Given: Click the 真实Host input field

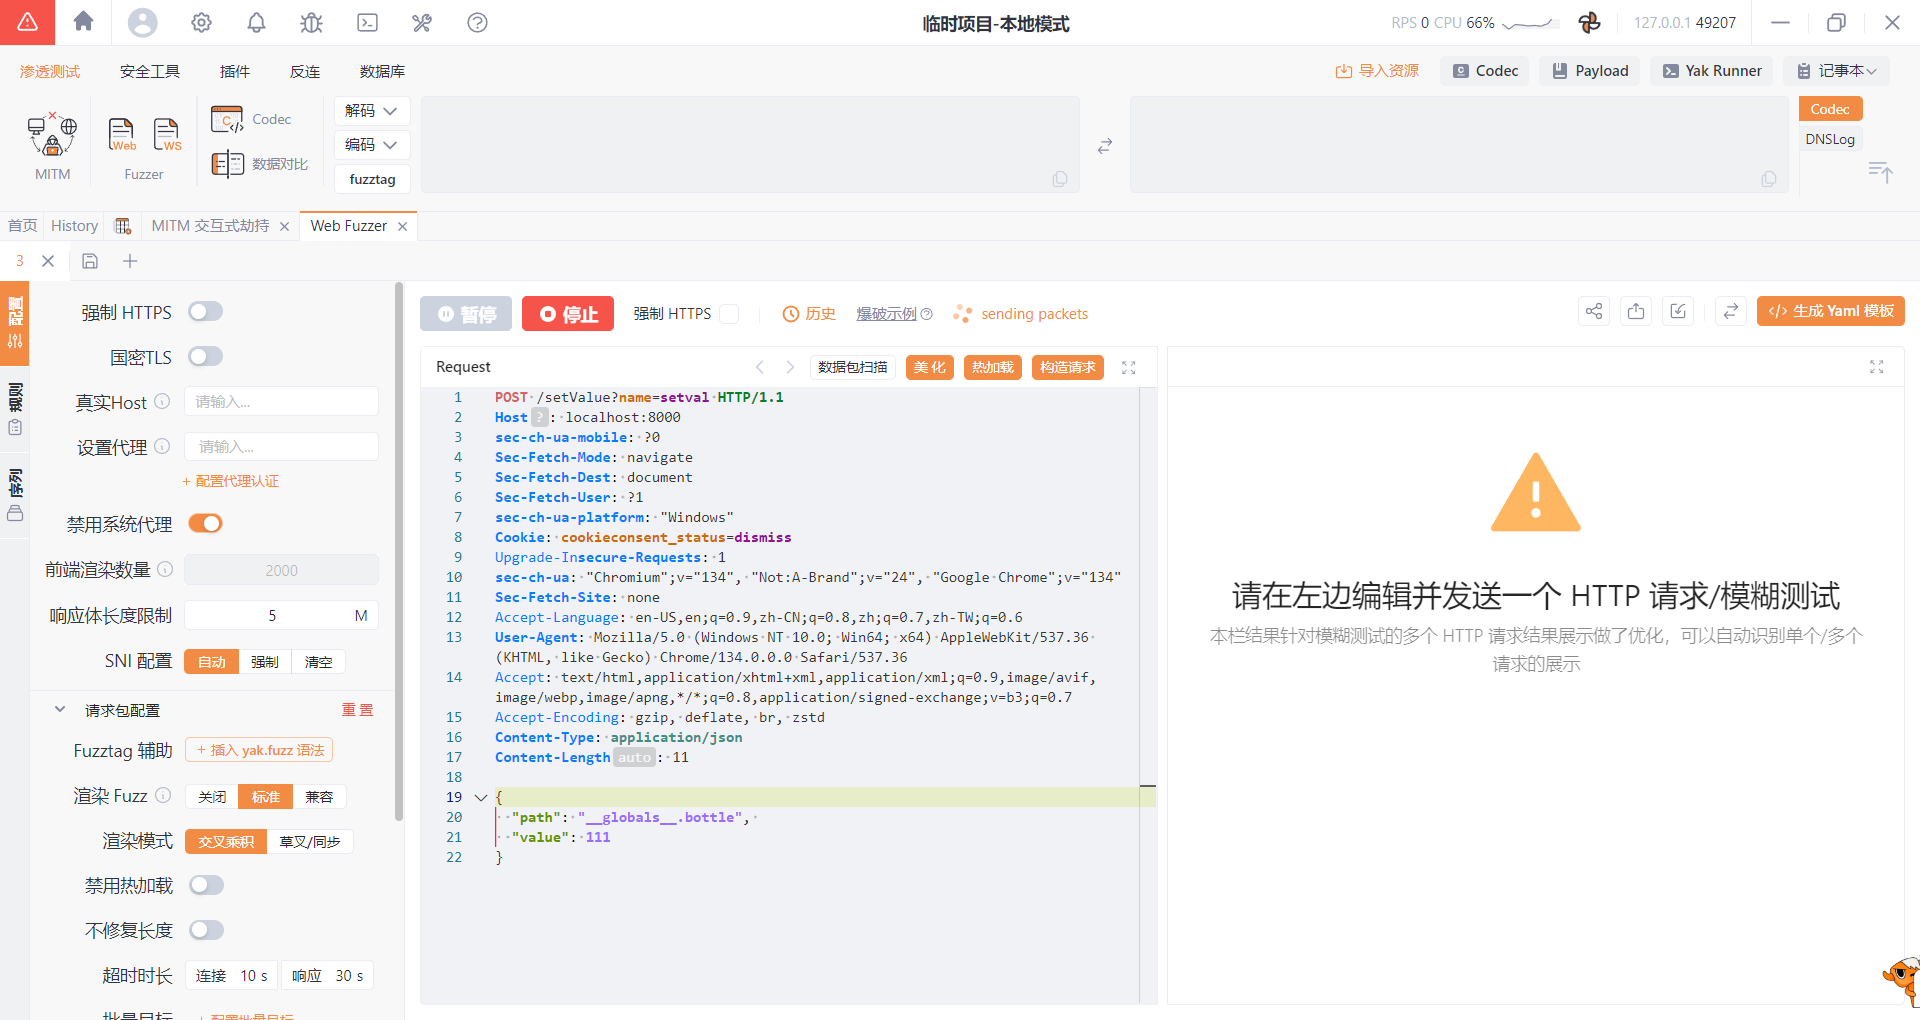Looking at the screenshot, I should (x=281, y=402).
